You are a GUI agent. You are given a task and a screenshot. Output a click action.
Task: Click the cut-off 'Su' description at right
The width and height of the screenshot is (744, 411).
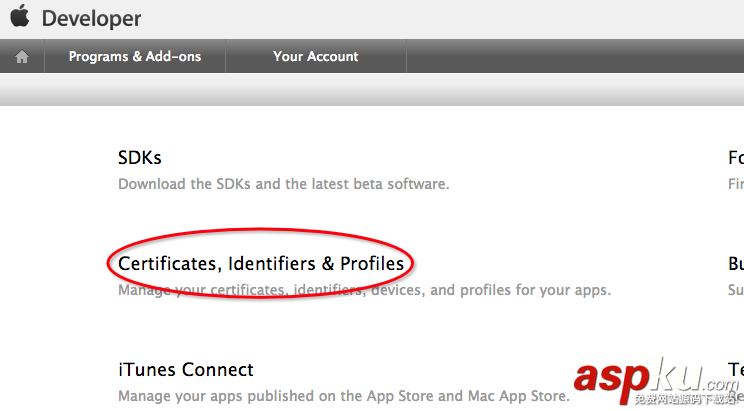(736, 291)
